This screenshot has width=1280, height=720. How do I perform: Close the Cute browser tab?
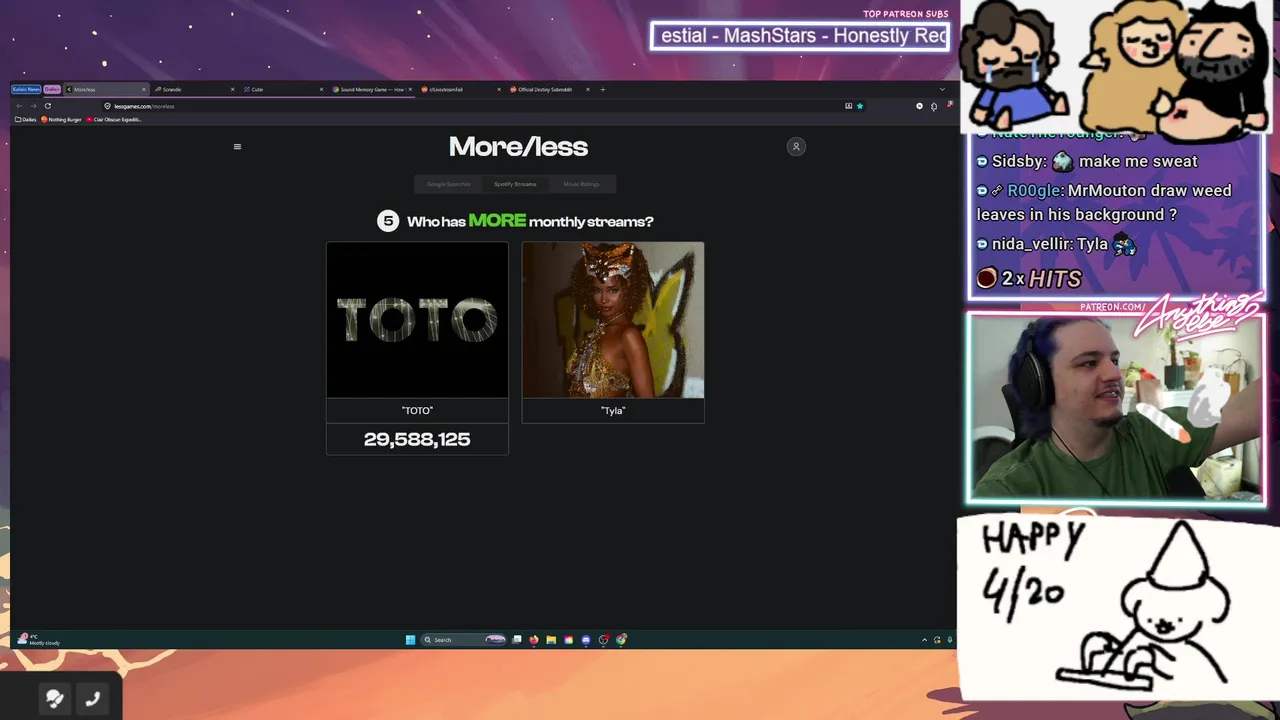pos(321,89)
